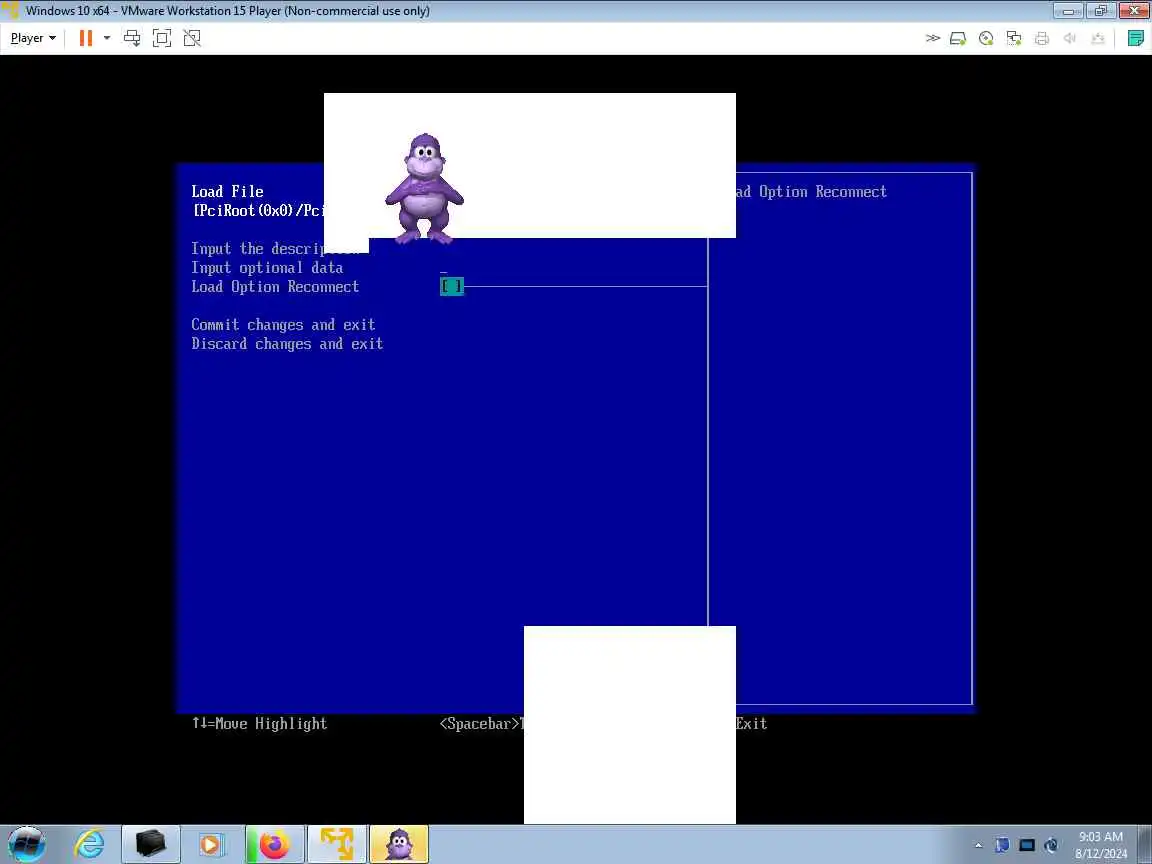Click the PciRoot device path text

[258, 211]
